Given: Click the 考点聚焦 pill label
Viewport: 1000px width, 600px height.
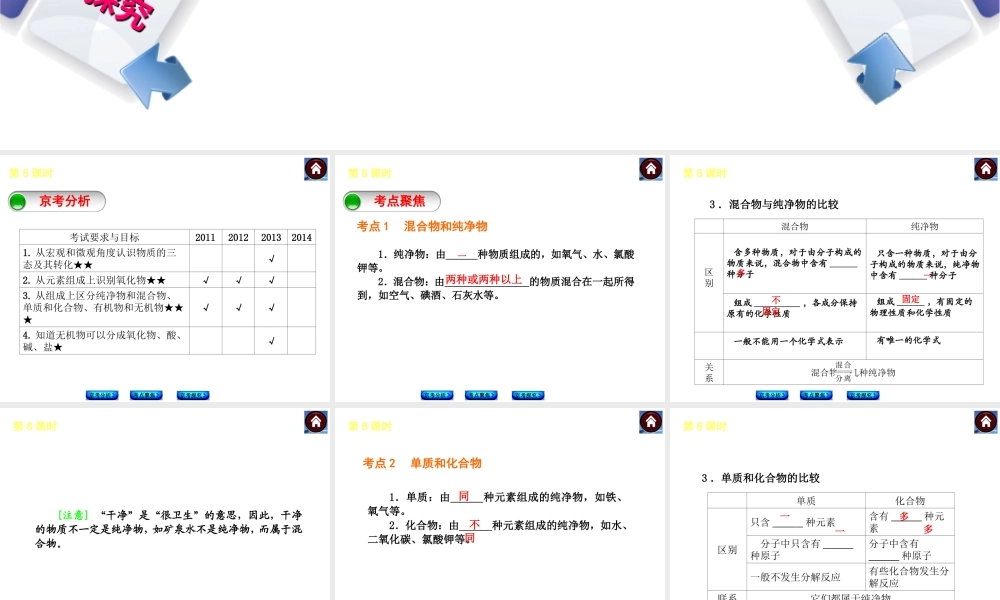Looking at the screenshot, I should (392, 201).
